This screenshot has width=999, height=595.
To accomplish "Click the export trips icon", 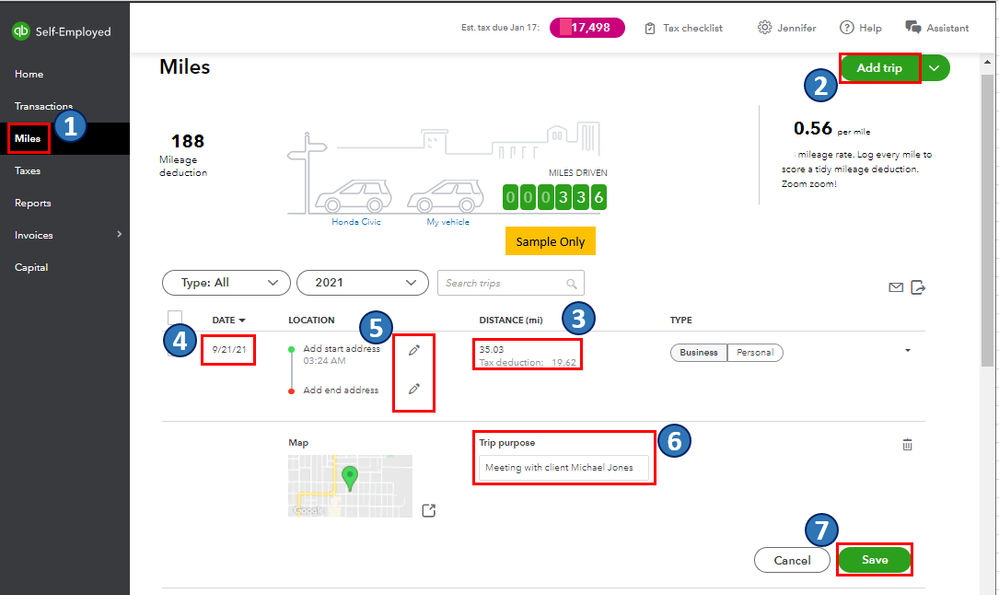I will (917, 287).
